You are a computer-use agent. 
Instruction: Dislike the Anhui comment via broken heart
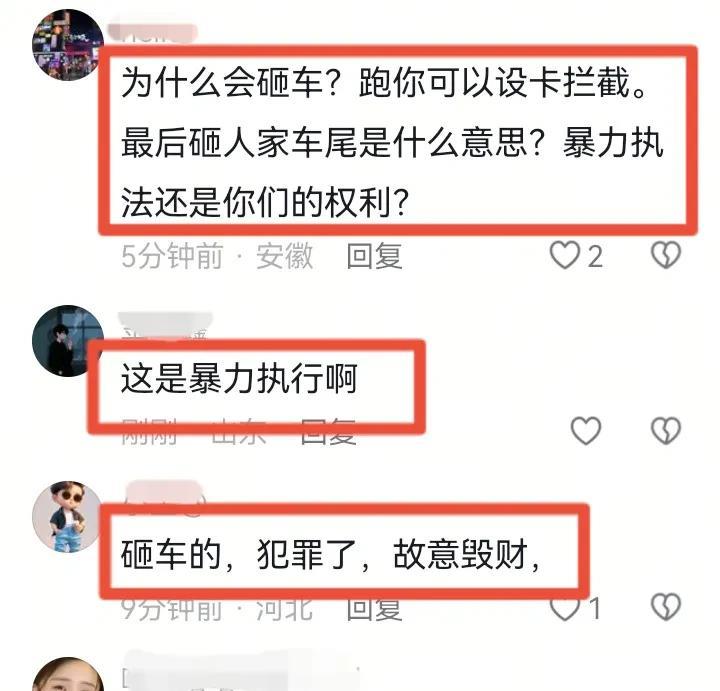point(666,255)
